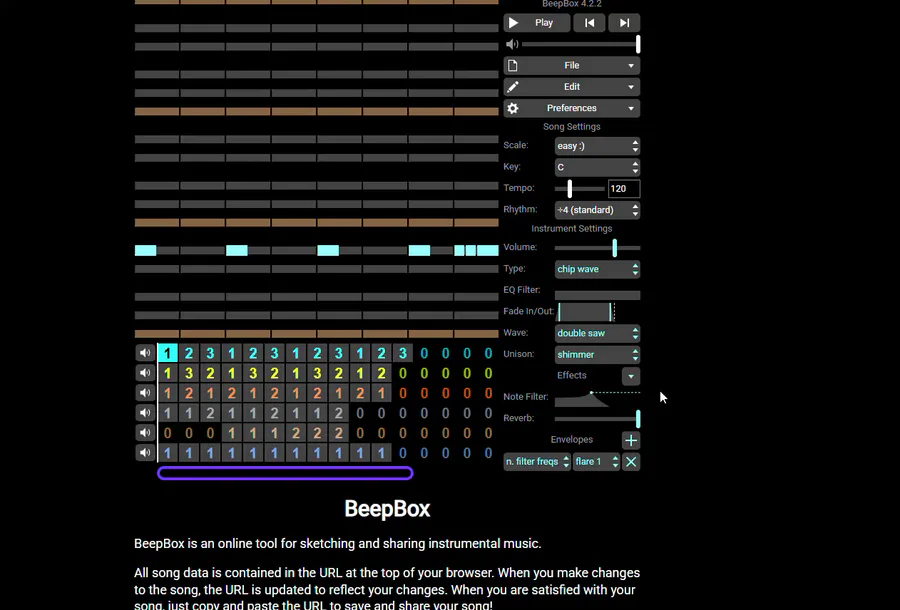
Task: Mute the fifth (brown) channel
Action: pyautogui.click(x=145, y=433)
